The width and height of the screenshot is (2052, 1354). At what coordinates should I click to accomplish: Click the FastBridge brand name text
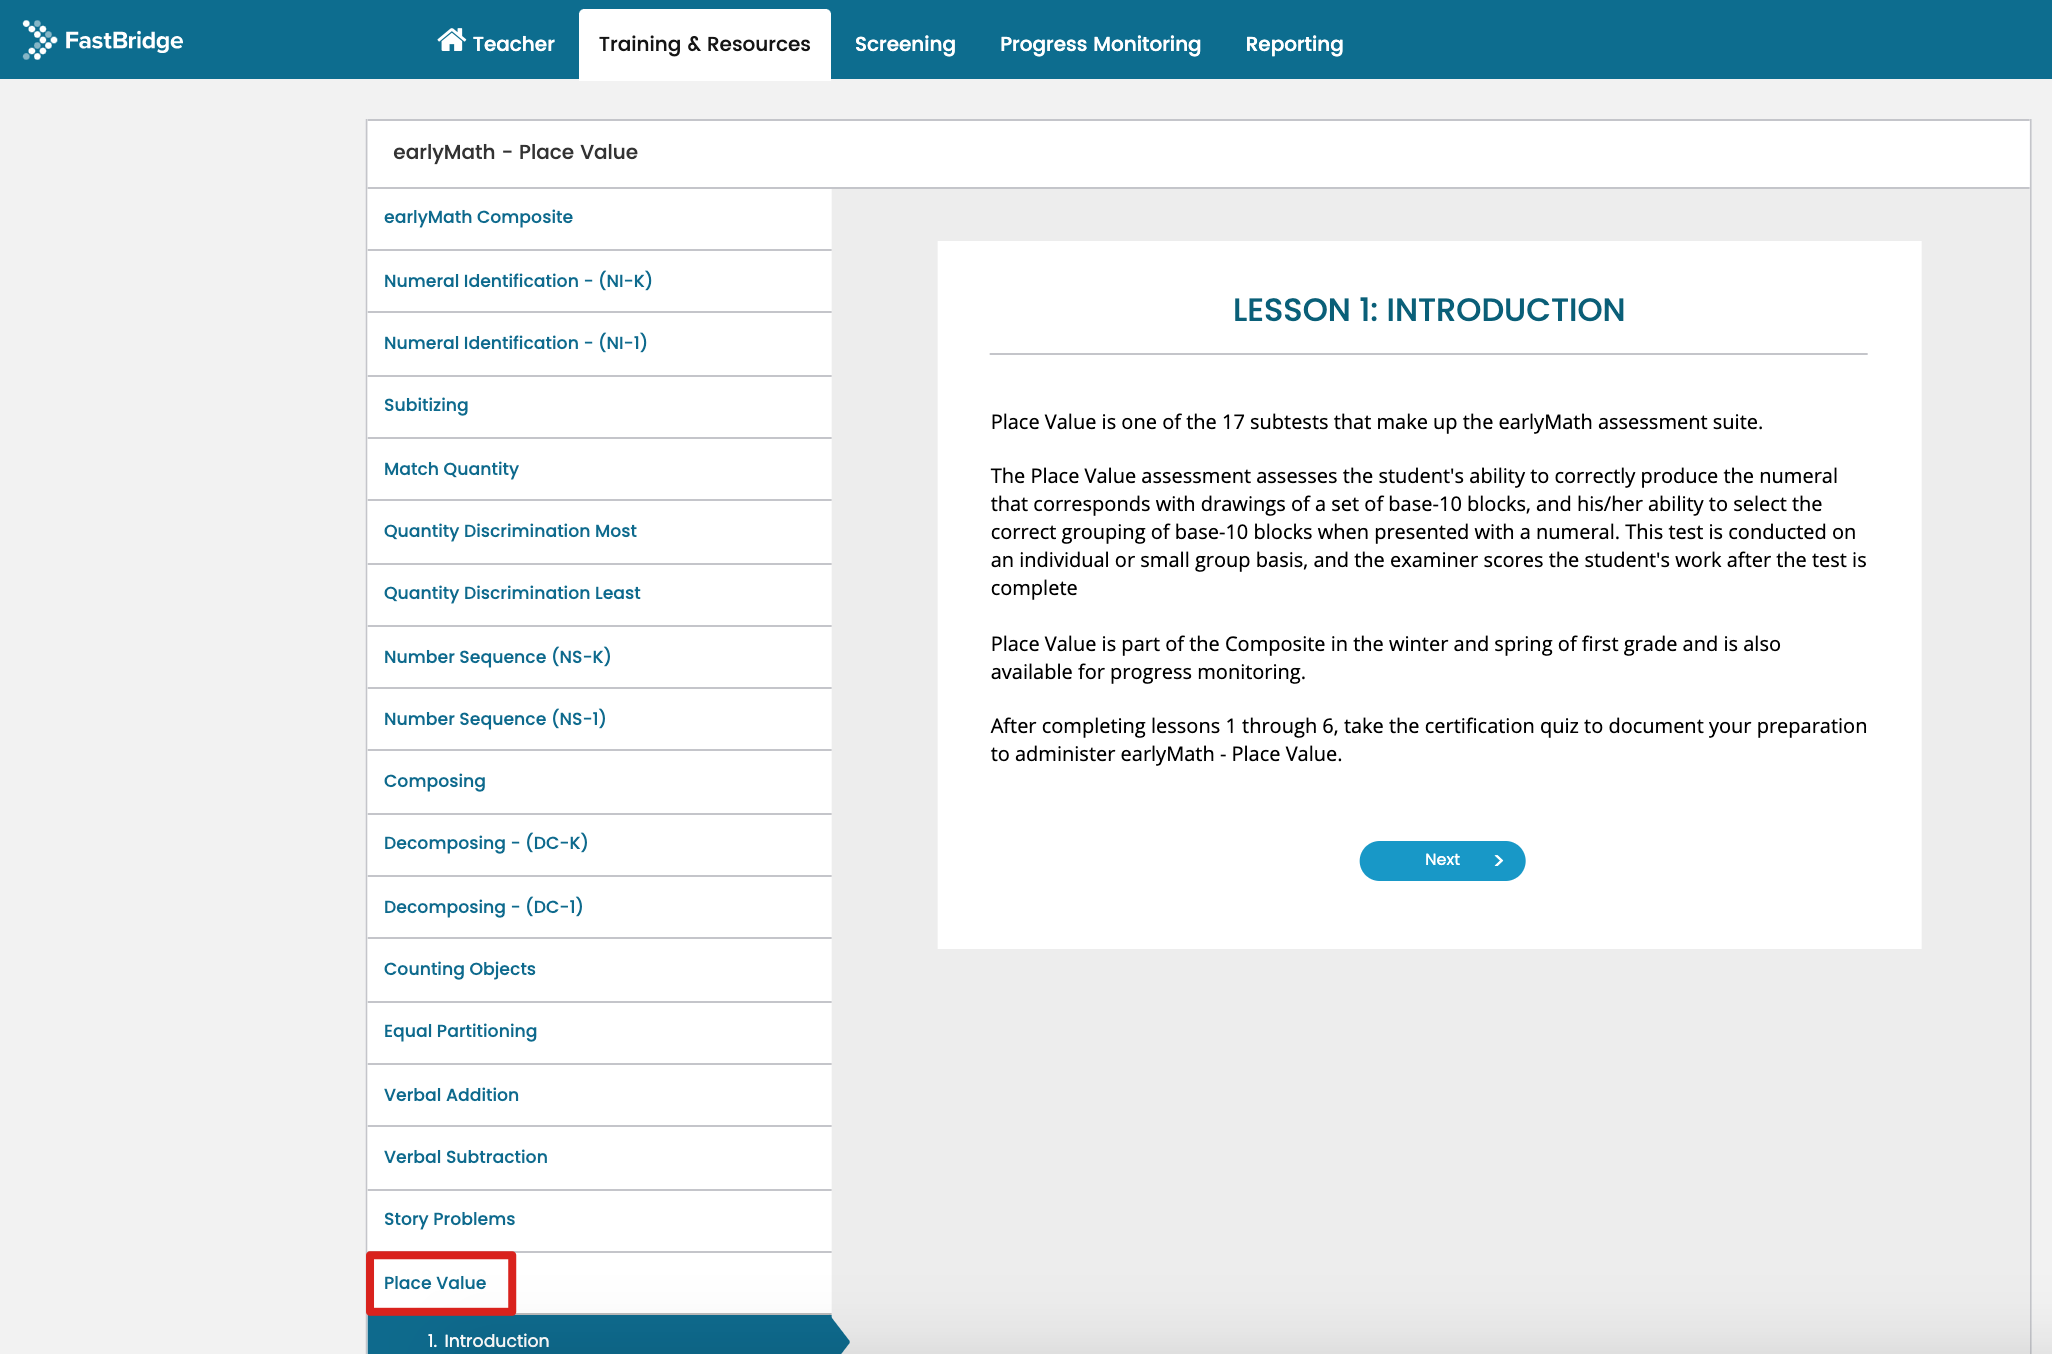[124, 40]
